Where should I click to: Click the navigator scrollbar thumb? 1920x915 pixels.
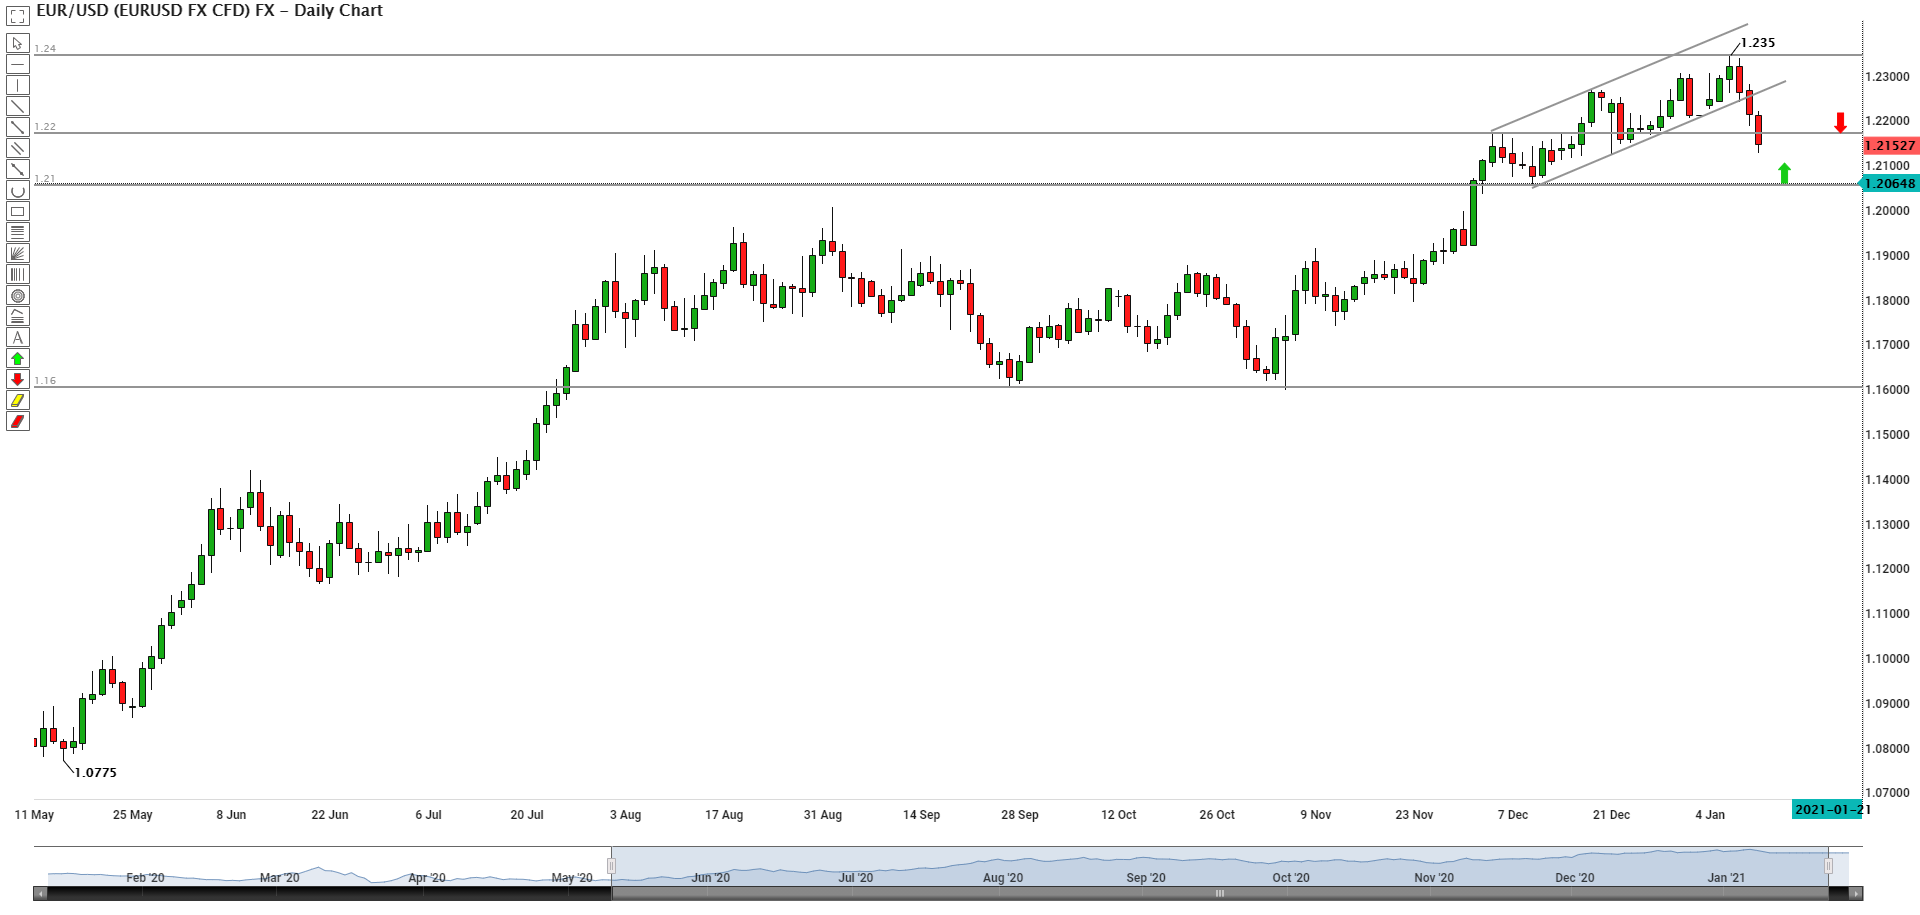(1219, 893)
